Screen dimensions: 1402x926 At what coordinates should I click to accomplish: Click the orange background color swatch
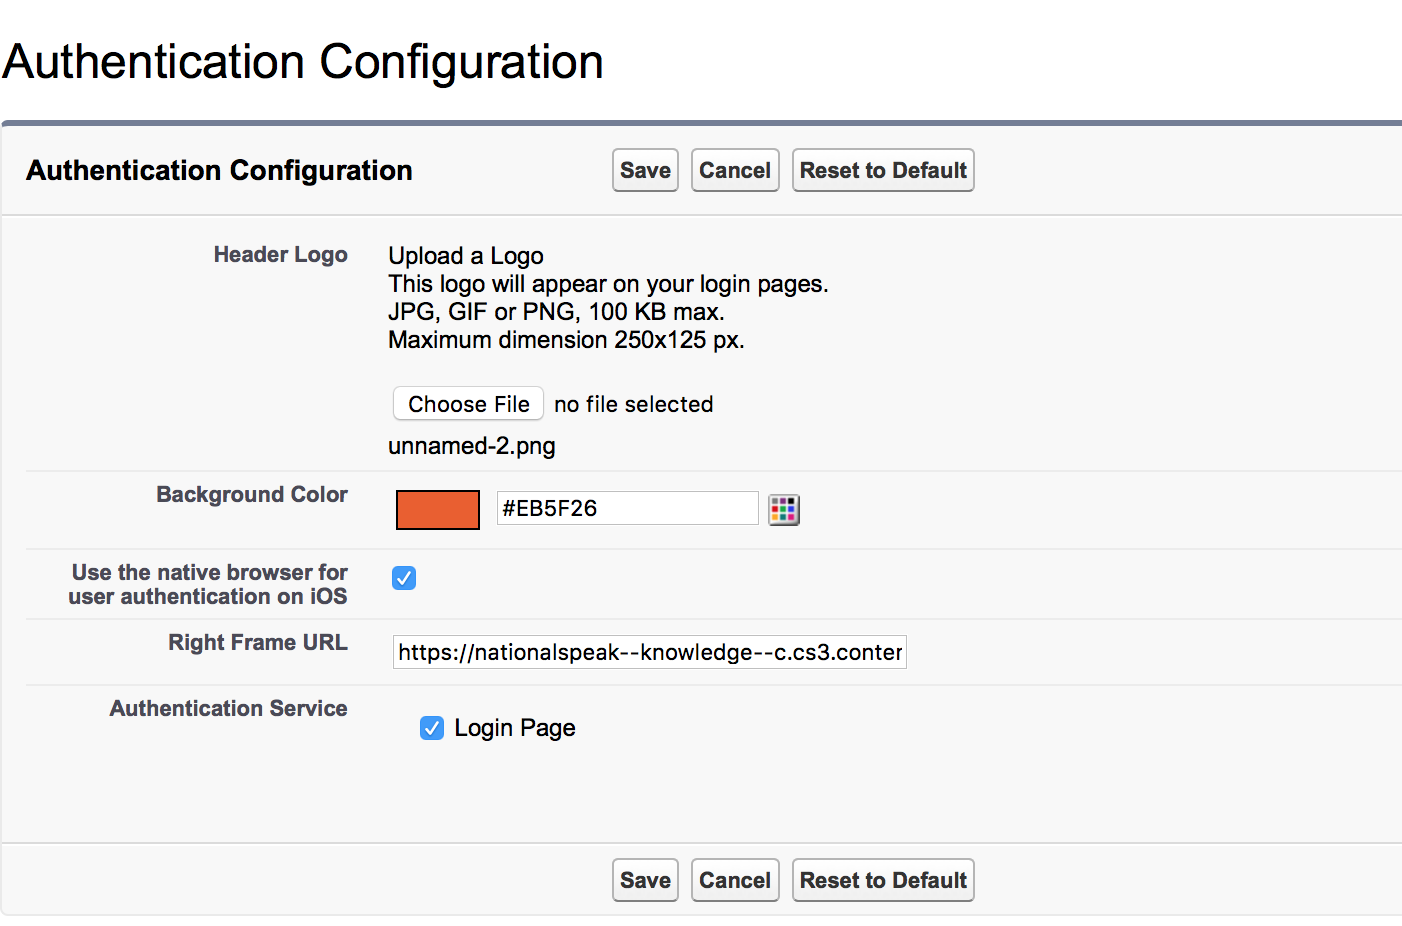[438, 510]
